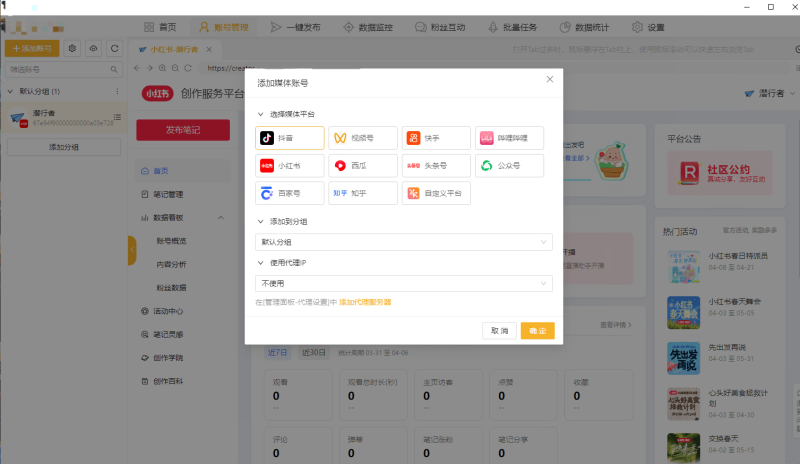Open the 粉丝互动 top menu
This screenshot has height=464, width=800.
click(440, 27)
